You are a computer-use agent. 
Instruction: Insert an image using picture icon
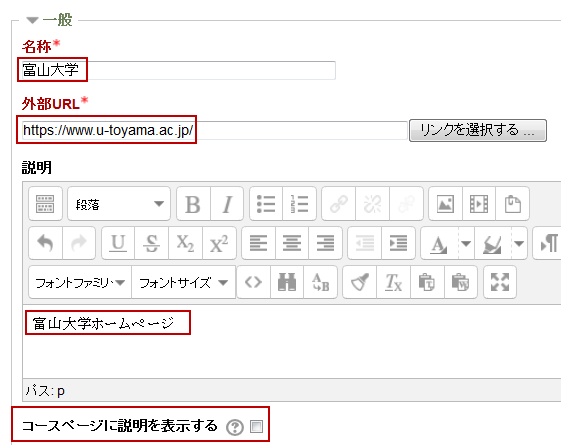[445, 204]
